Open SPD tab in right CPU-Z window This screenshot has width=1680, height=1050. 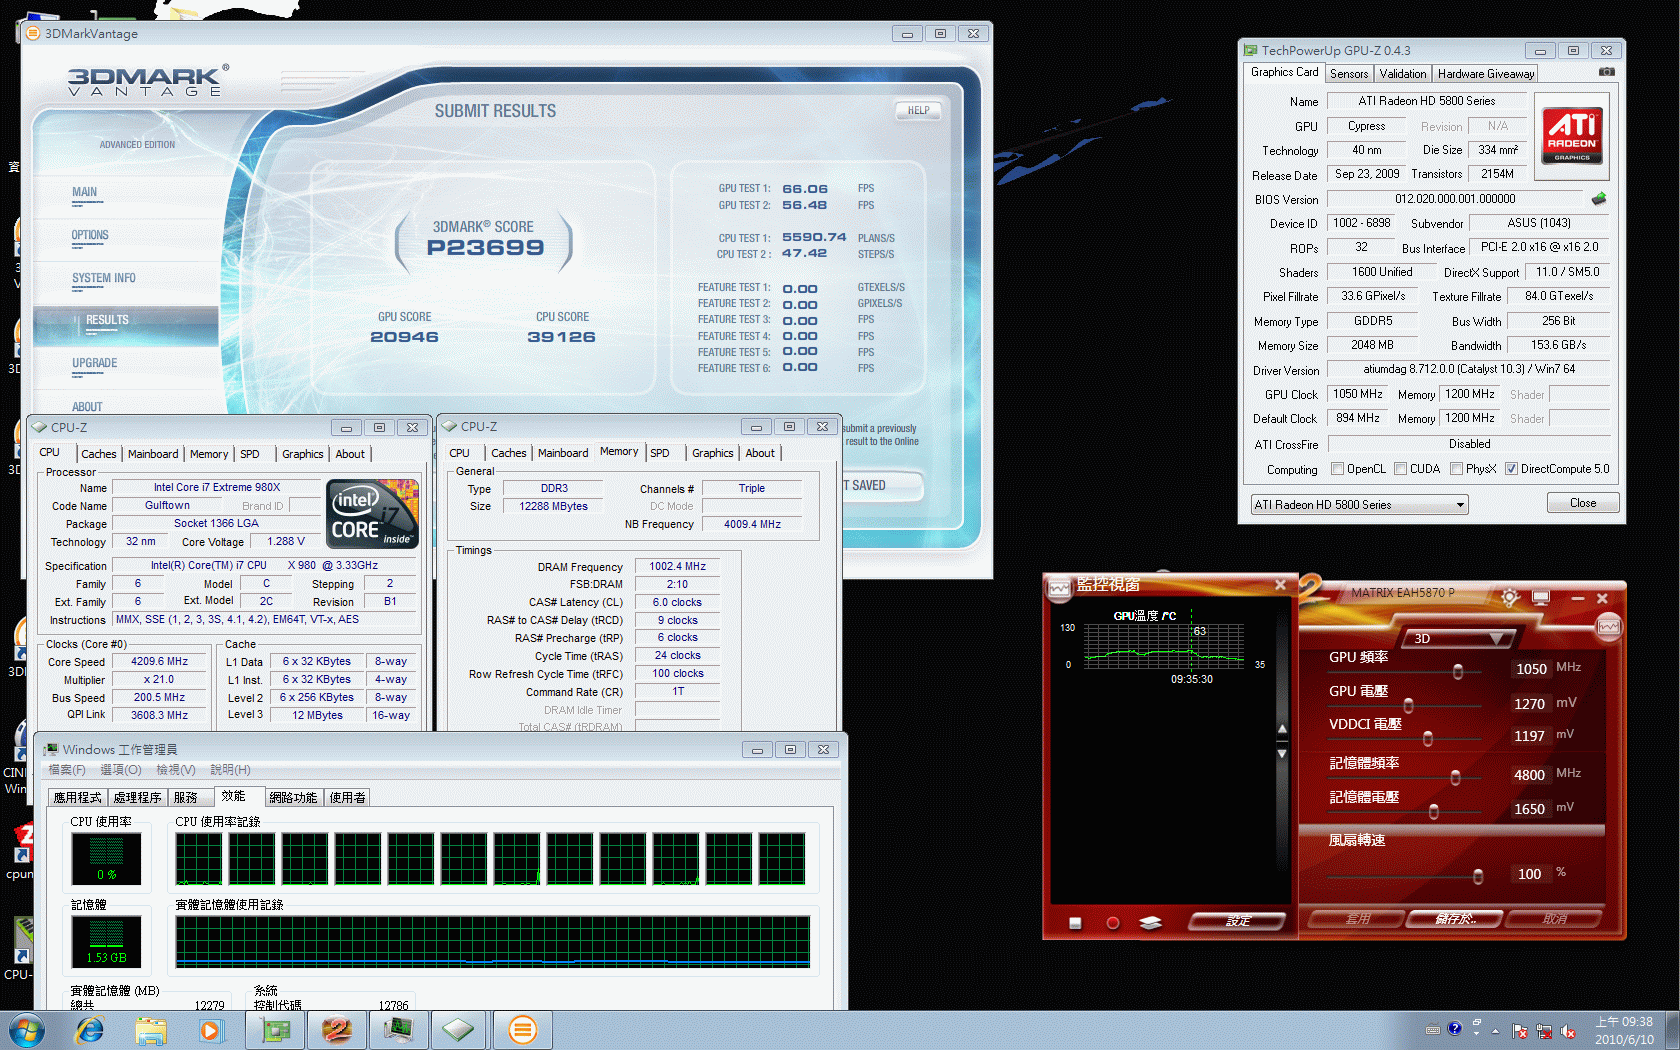tap(660, 453)
